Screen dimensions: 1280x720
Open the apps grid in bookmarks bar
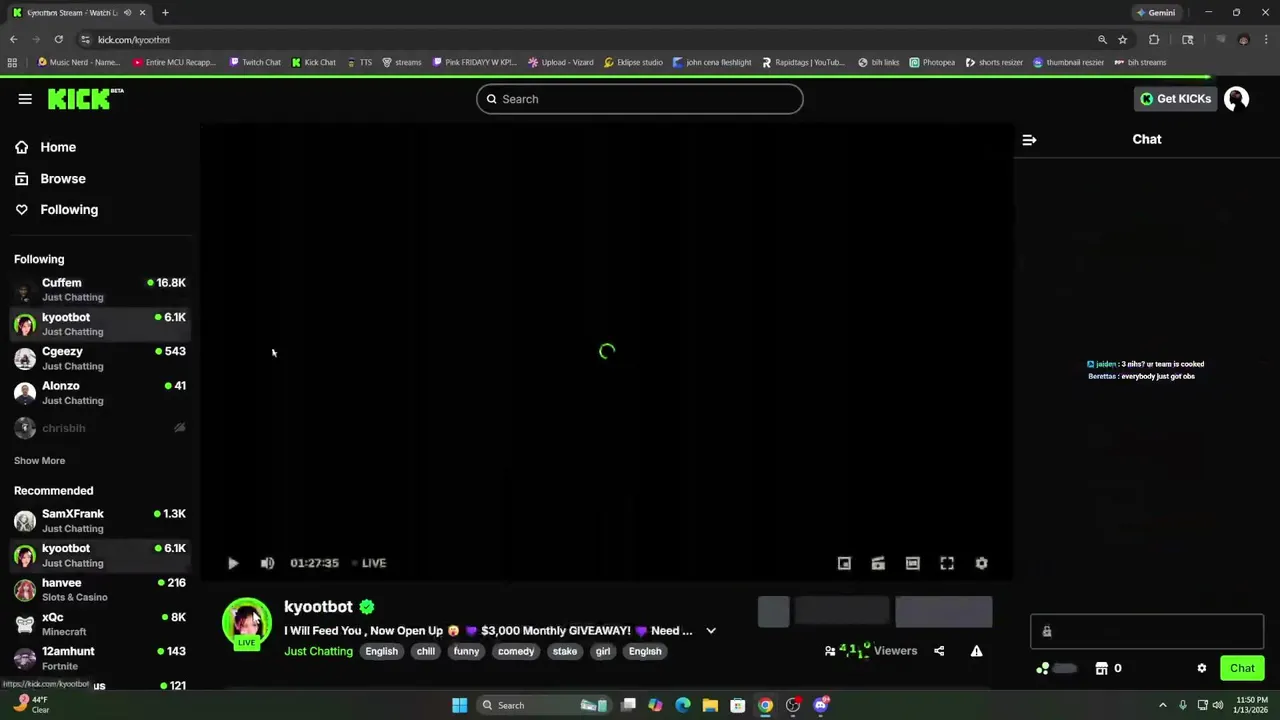click(x=12, y=62)
